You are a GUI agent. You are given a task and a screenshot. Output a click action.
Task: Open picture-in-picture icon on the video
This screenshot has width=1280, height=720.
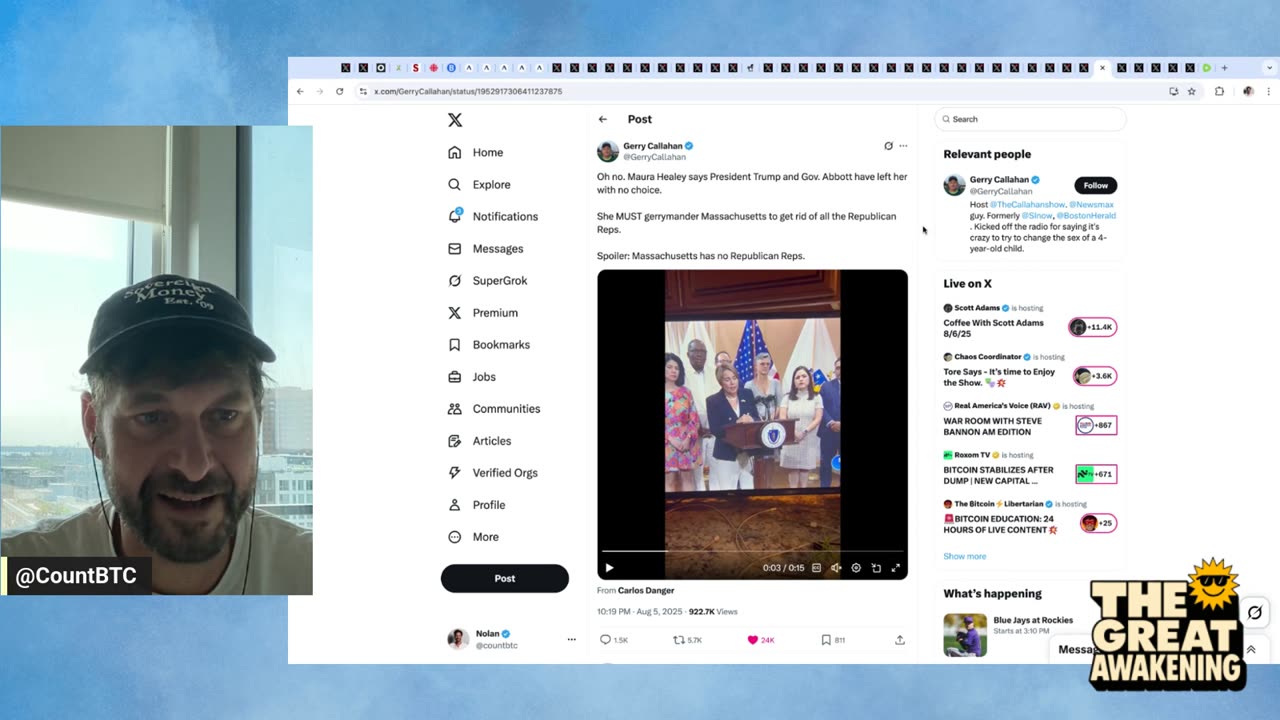[x=876, y=568]
